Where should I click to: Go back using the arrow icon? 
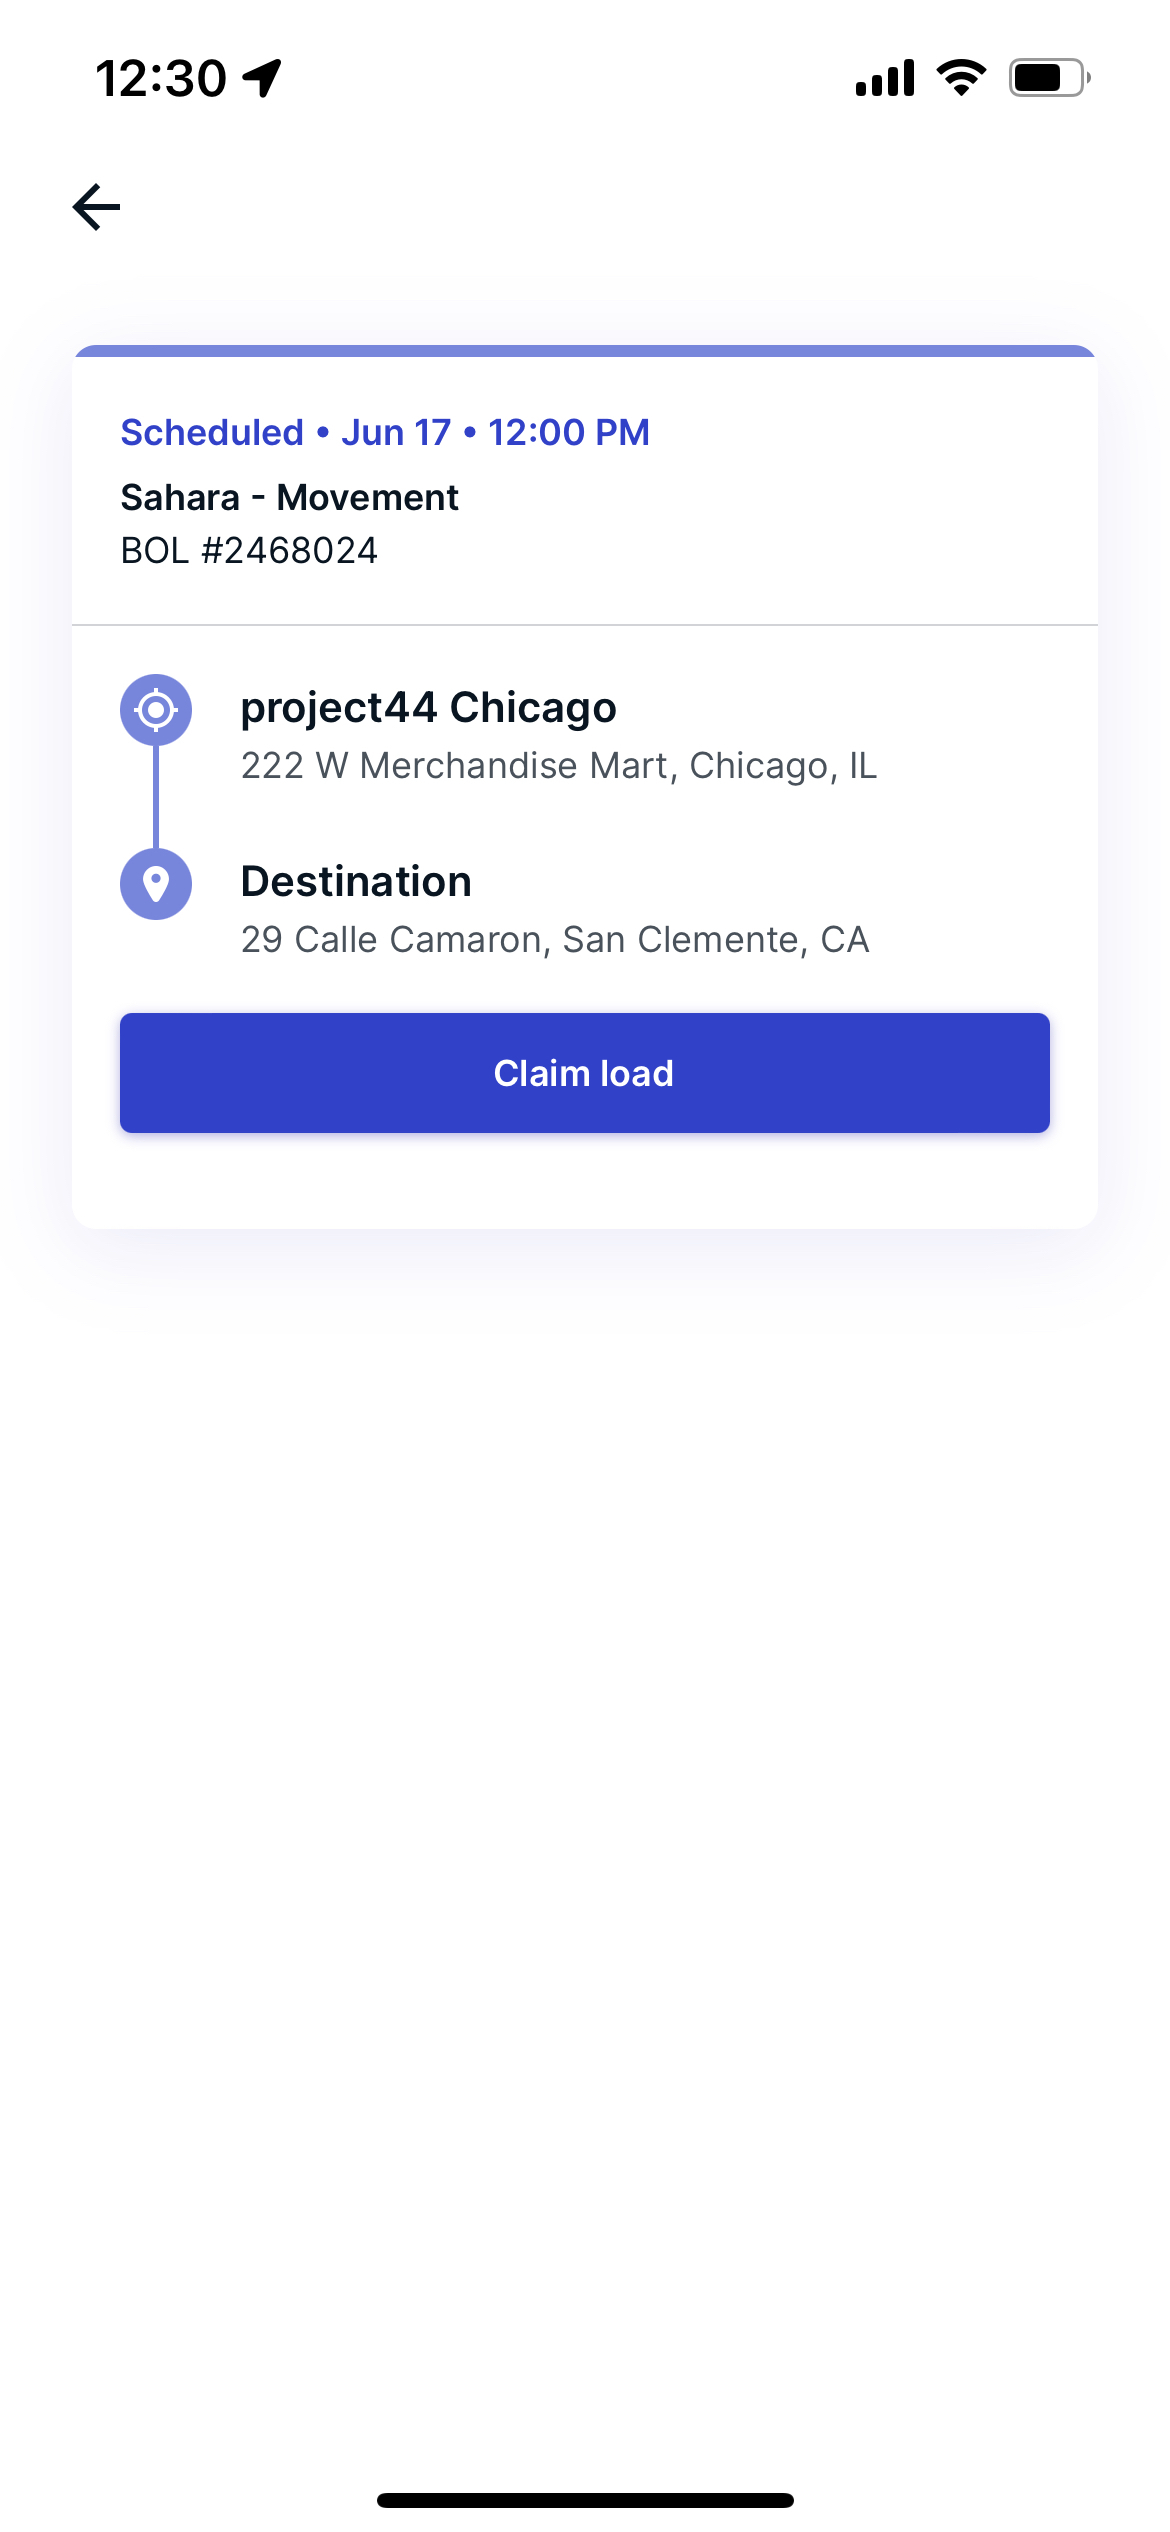click(x=96, y=207)
